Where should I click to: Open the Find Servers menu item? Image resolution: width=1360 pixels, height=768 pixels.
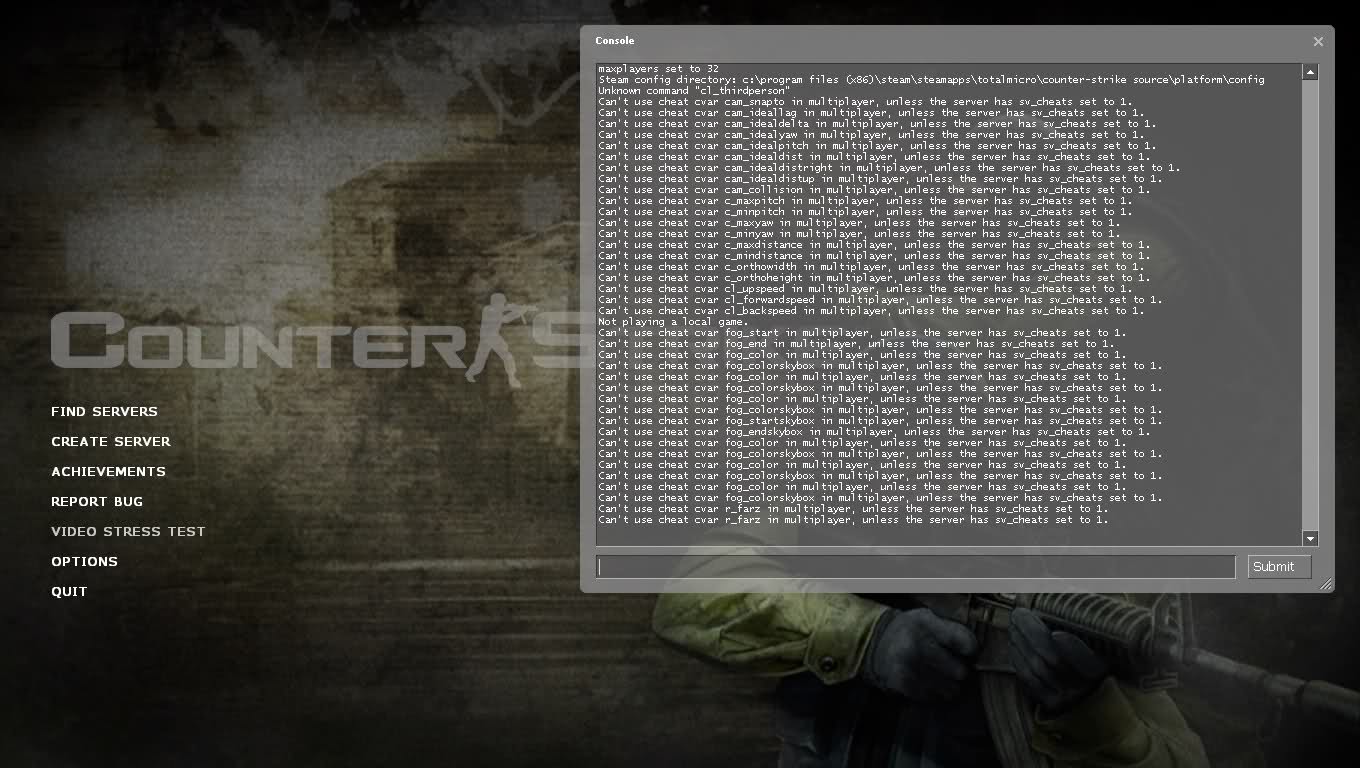[104, 412]
